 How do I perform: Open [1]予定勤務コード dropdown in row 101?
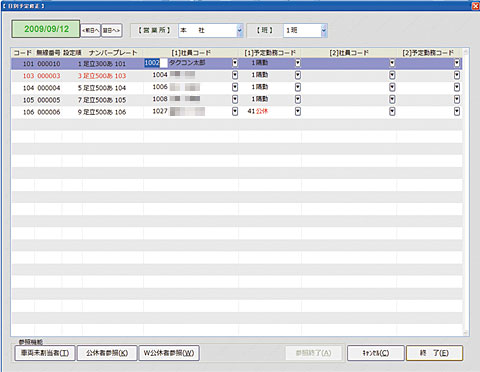point(298,63)
